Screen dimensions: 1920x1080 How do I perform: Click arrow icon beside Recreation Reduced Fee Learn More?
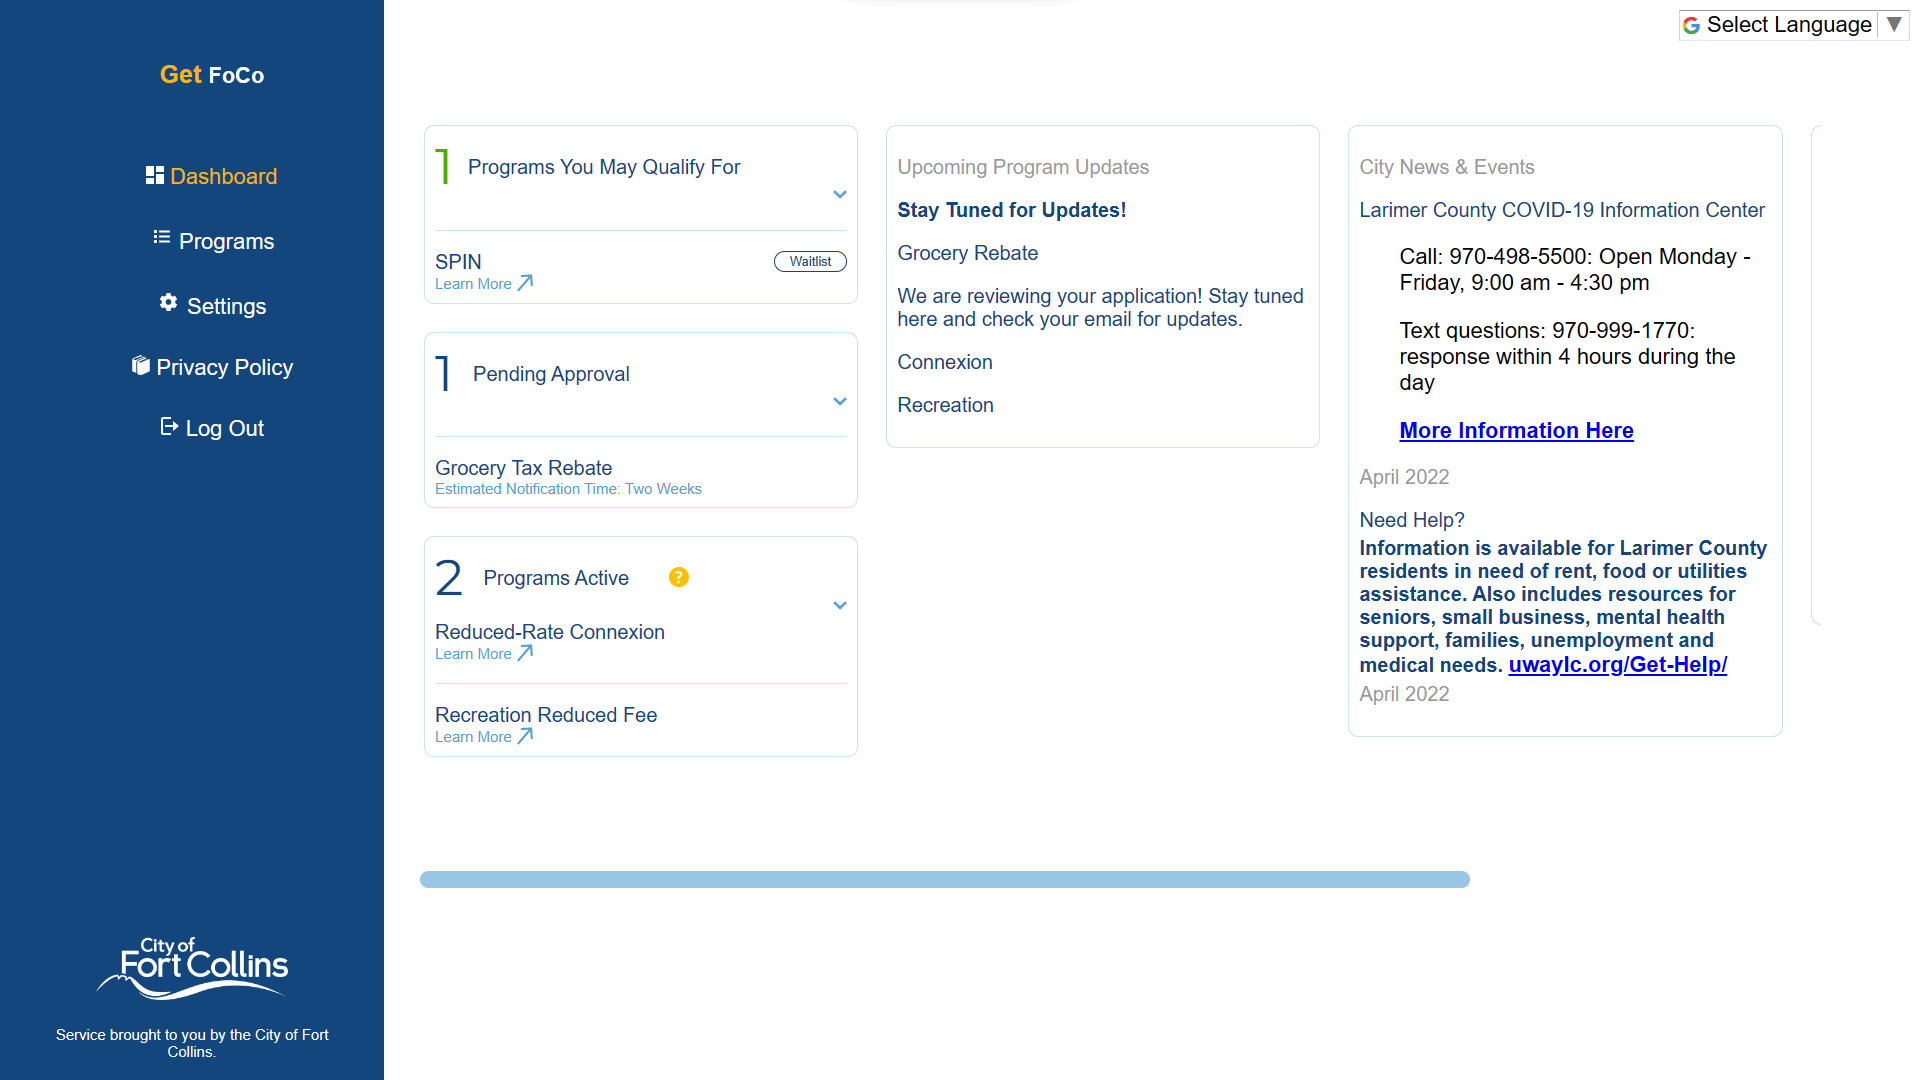point(525,736)
